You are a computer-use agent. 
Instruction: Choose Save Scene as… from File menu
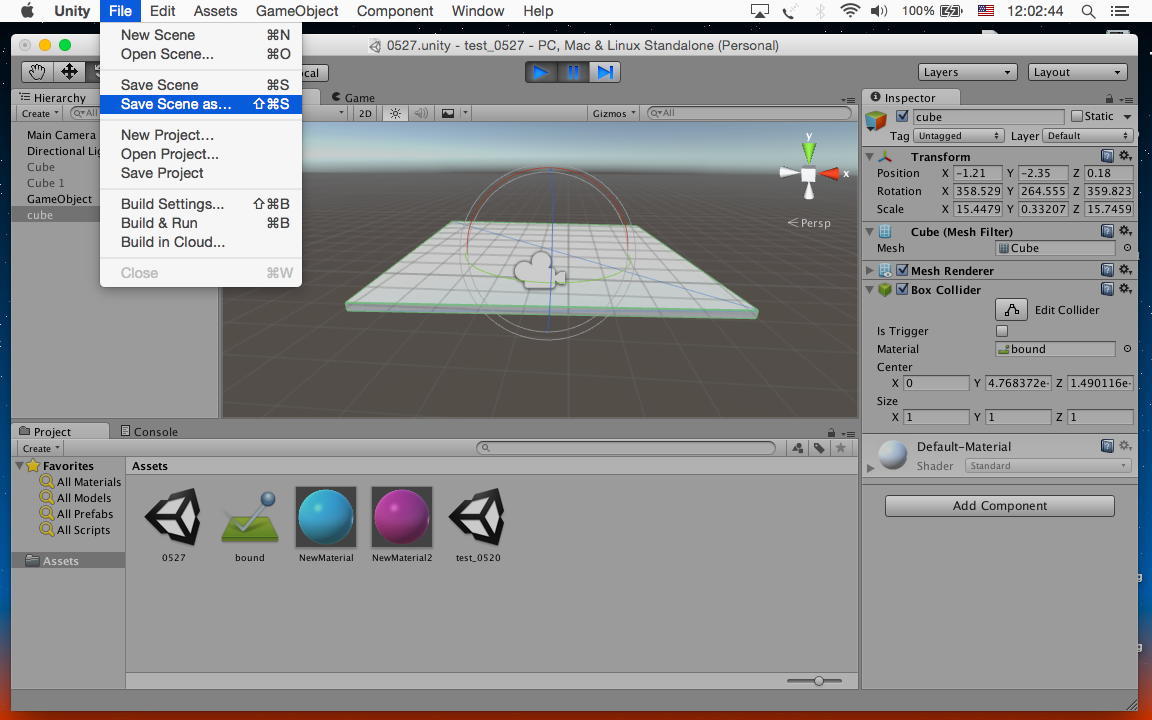coord(176,104)
